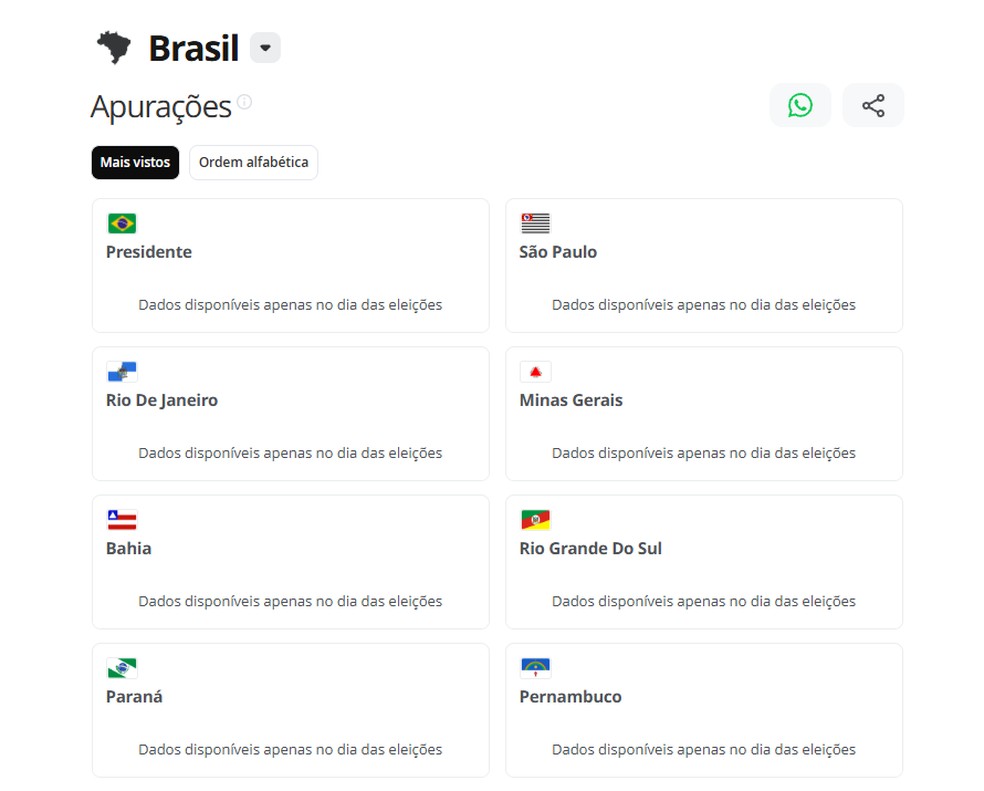The width and height of the screenshot is (984, 791).
Task: Click the Brasil page heading
Action: point(193,48)
